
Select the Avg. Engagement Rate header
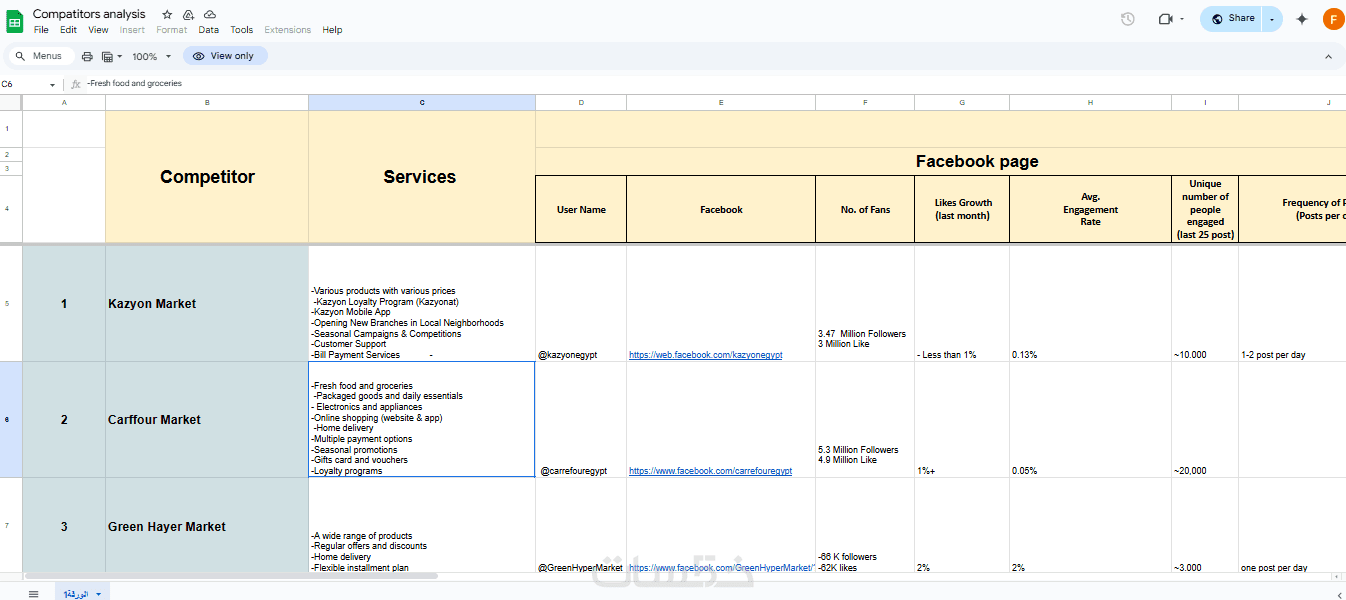coord(1090,210)
